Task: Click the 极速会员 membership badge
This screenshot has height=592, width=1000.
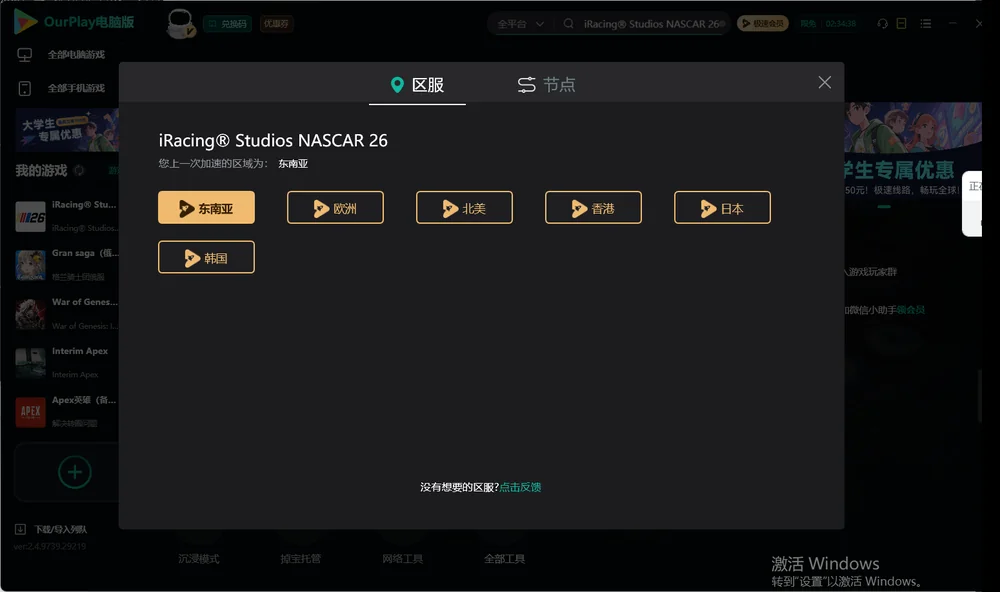Action: 763,24
